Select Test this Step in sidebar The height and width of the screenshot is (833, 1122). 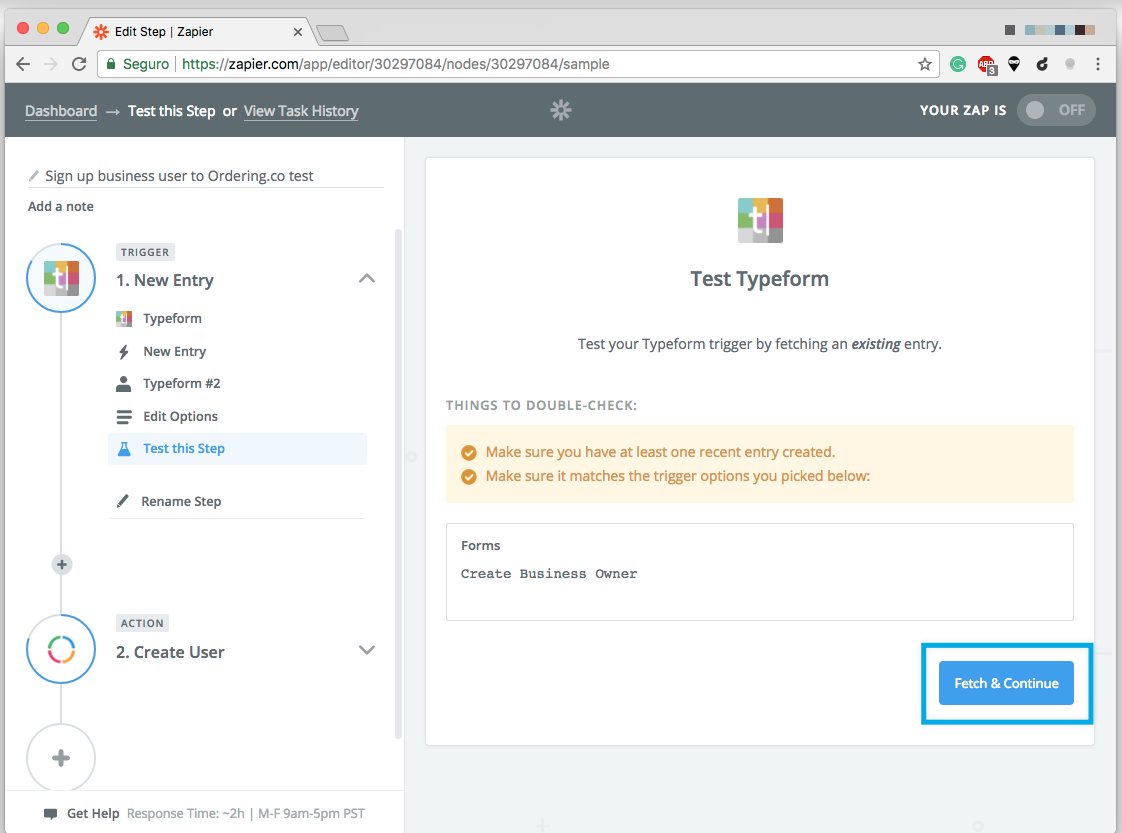pos(238,449)
